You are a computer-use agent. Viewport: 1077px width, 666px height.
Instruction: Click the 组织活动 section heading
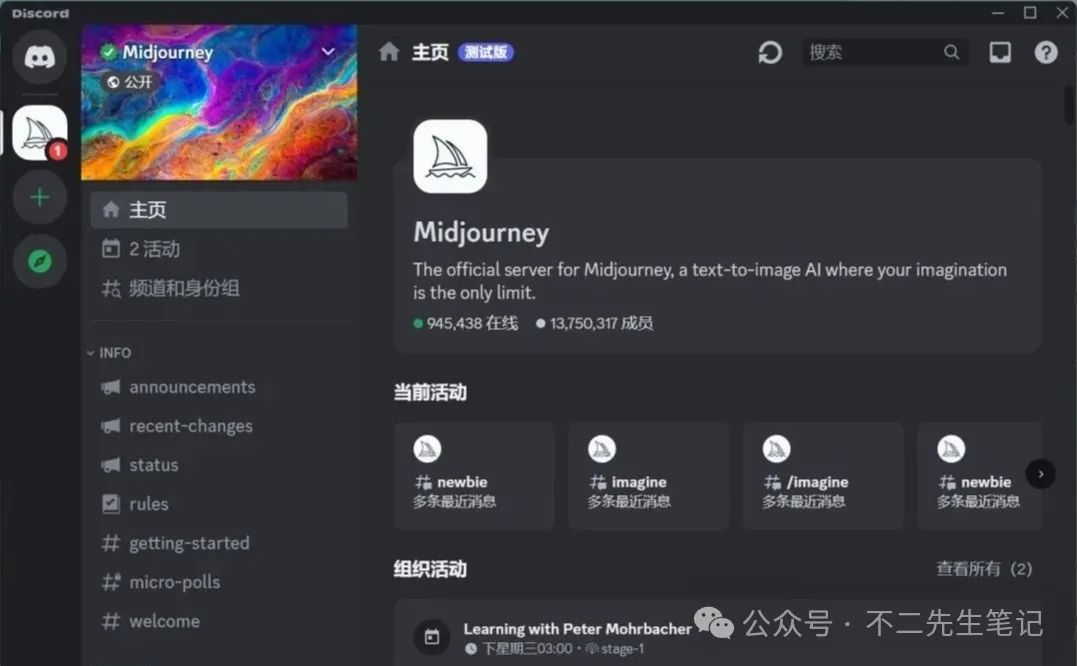(430, 569)
